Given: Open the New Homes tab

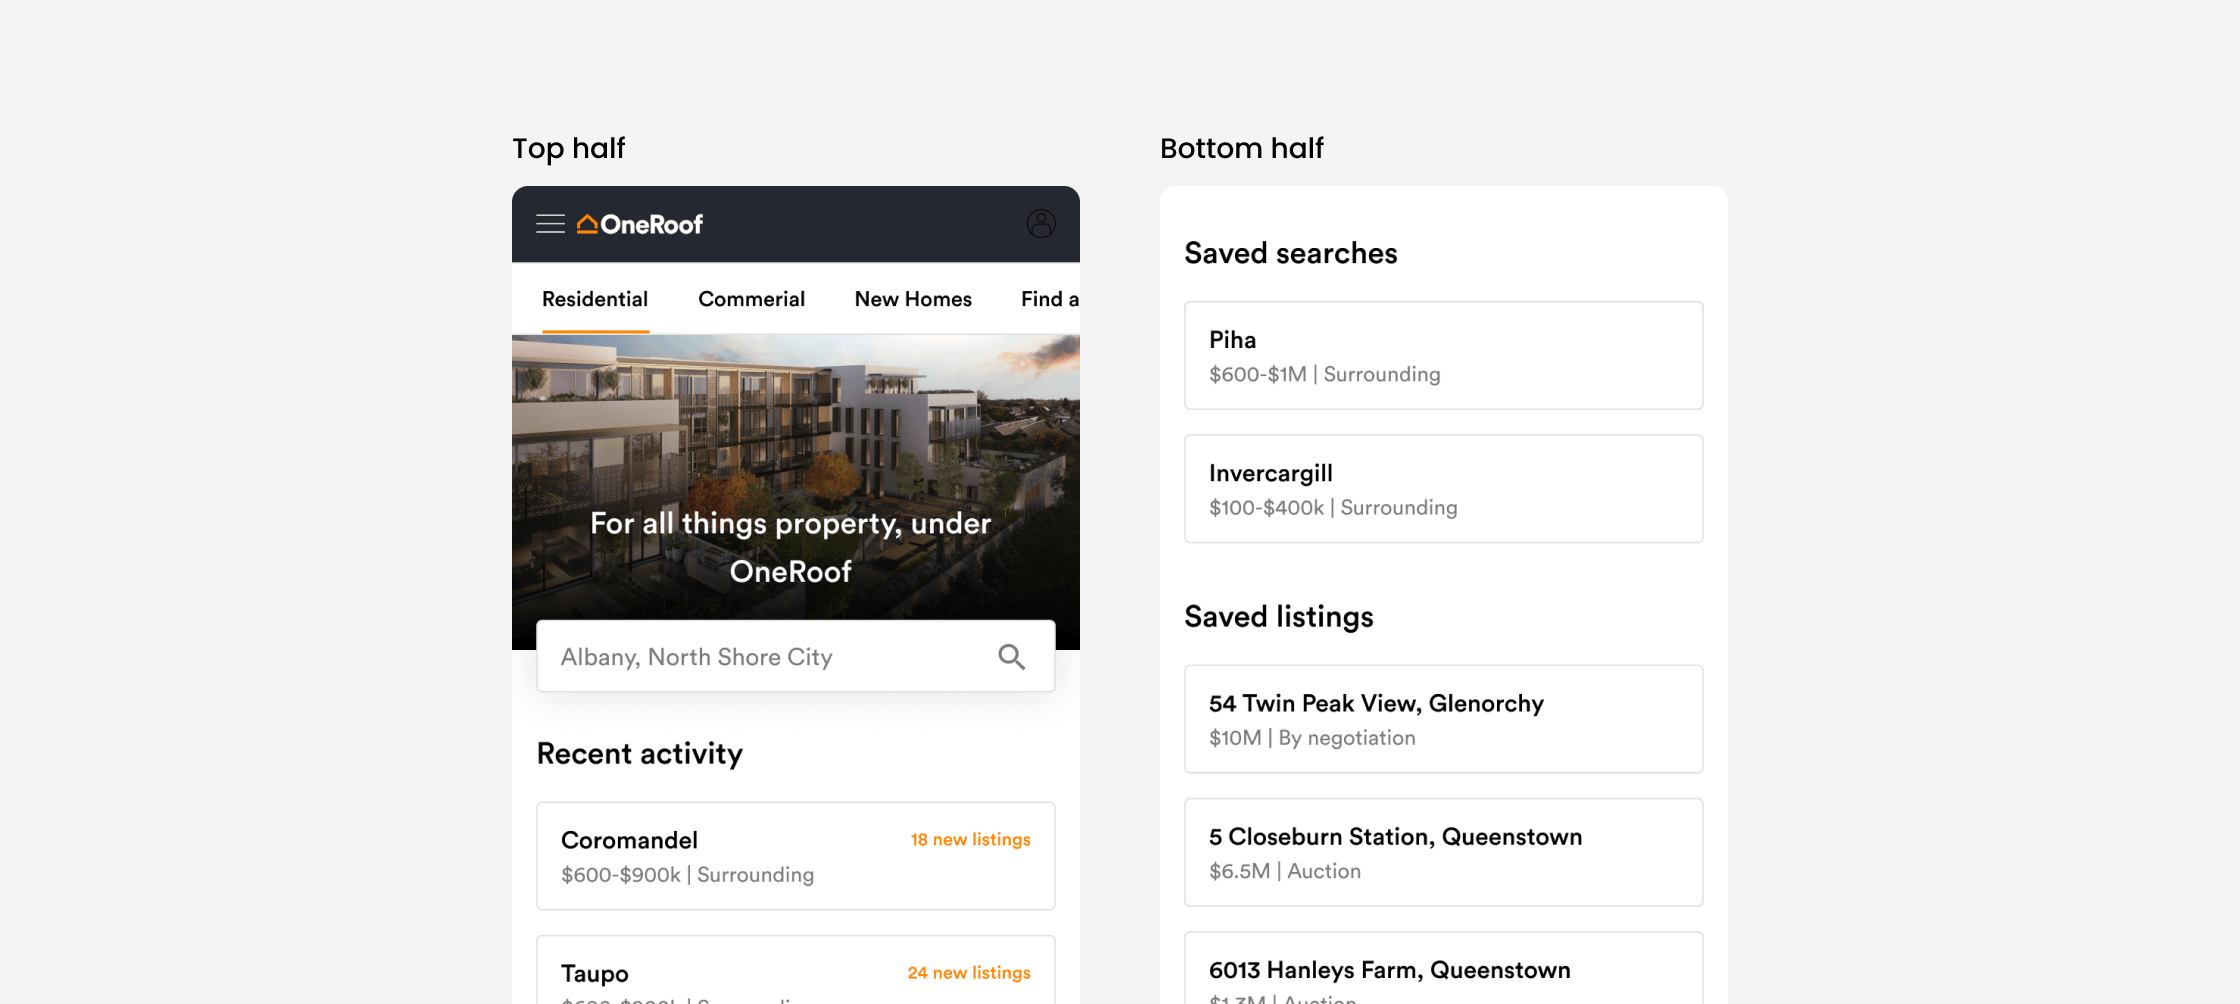Looking at the screenshot, I should 913,299.
